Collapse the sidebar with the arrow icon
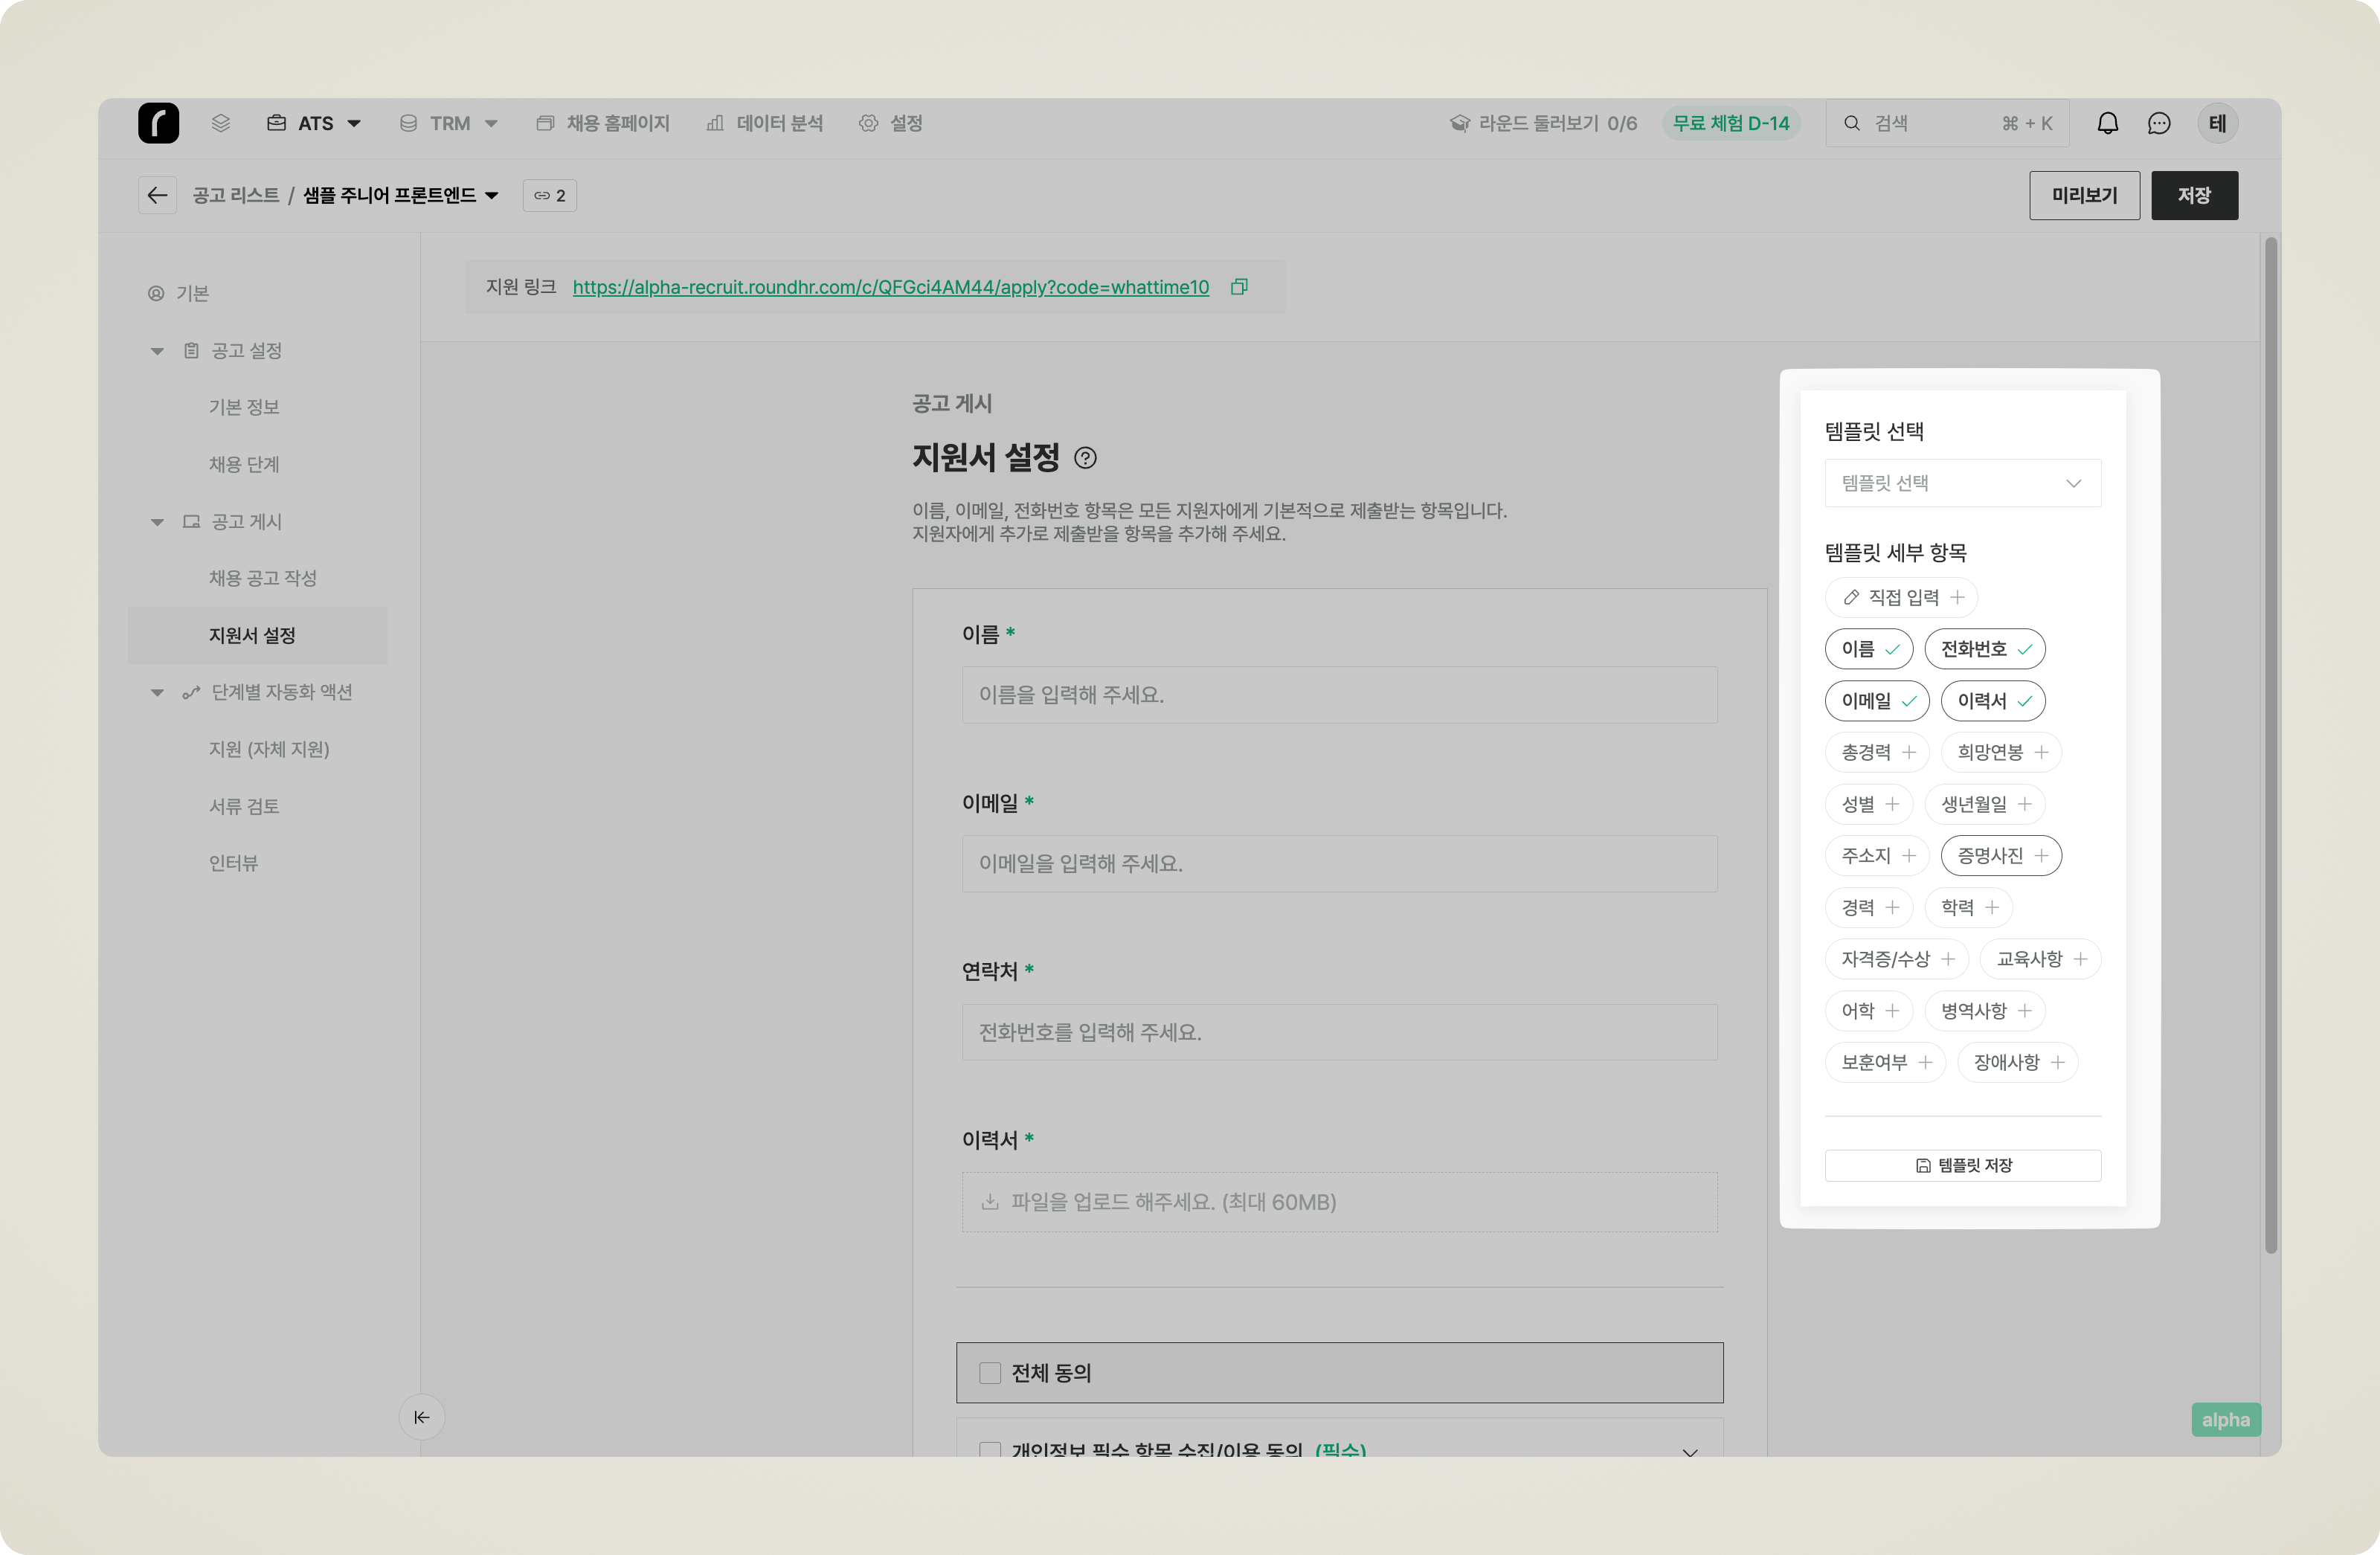2380x1555 pixels. [421, 1417]
